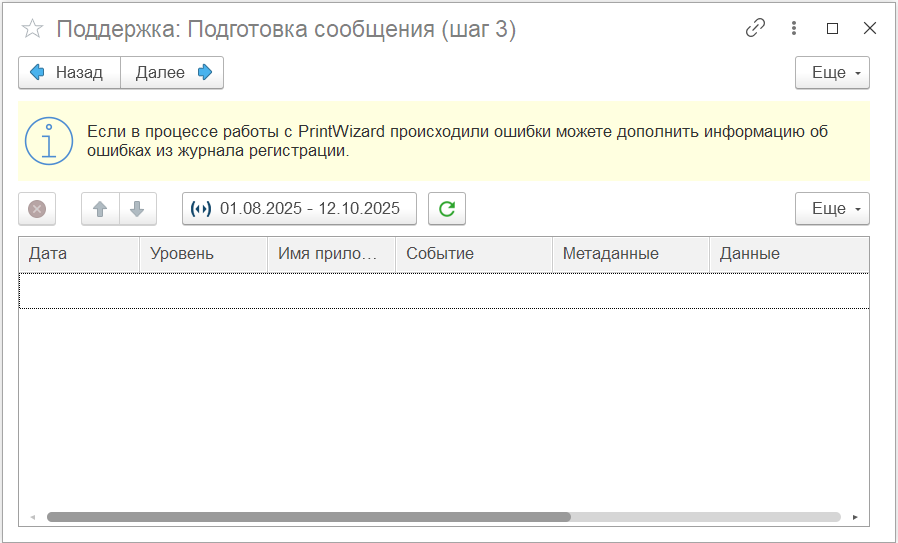This screenshot has width=898, height=543.
Task: Click the Метаданные column header
Action: coord(630,254)
